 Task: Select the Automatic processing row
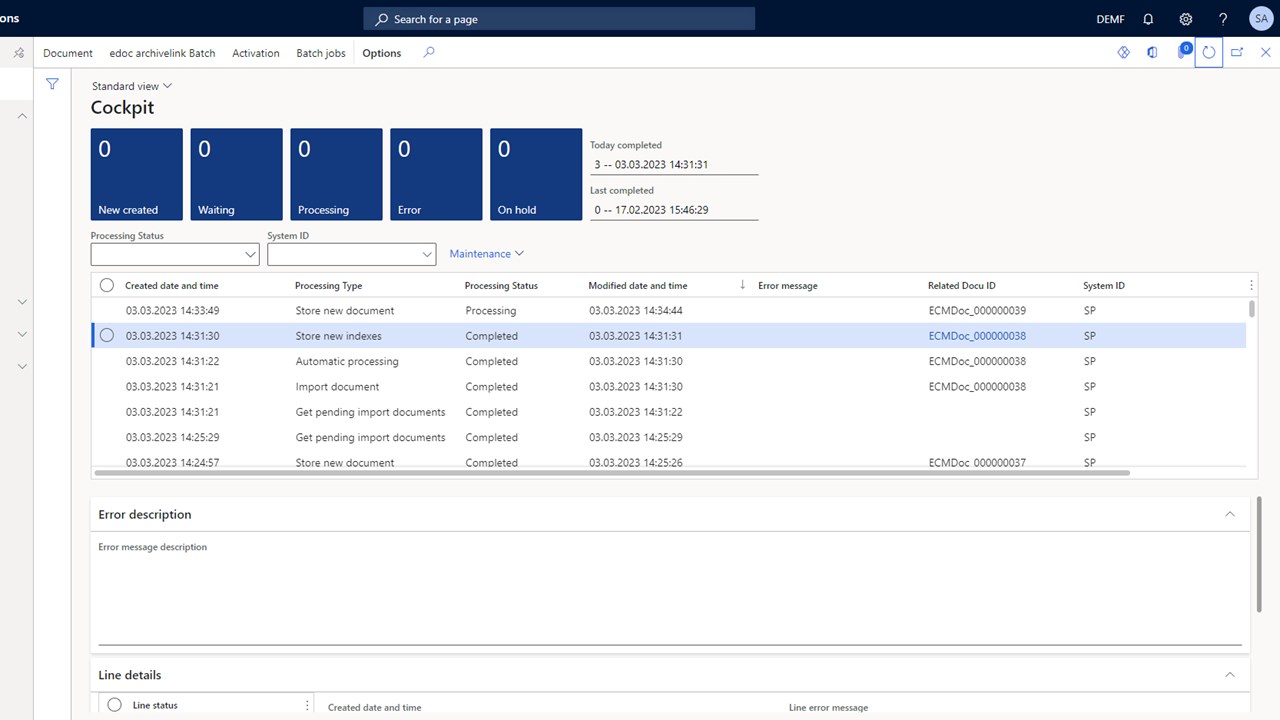pos(669,361)
